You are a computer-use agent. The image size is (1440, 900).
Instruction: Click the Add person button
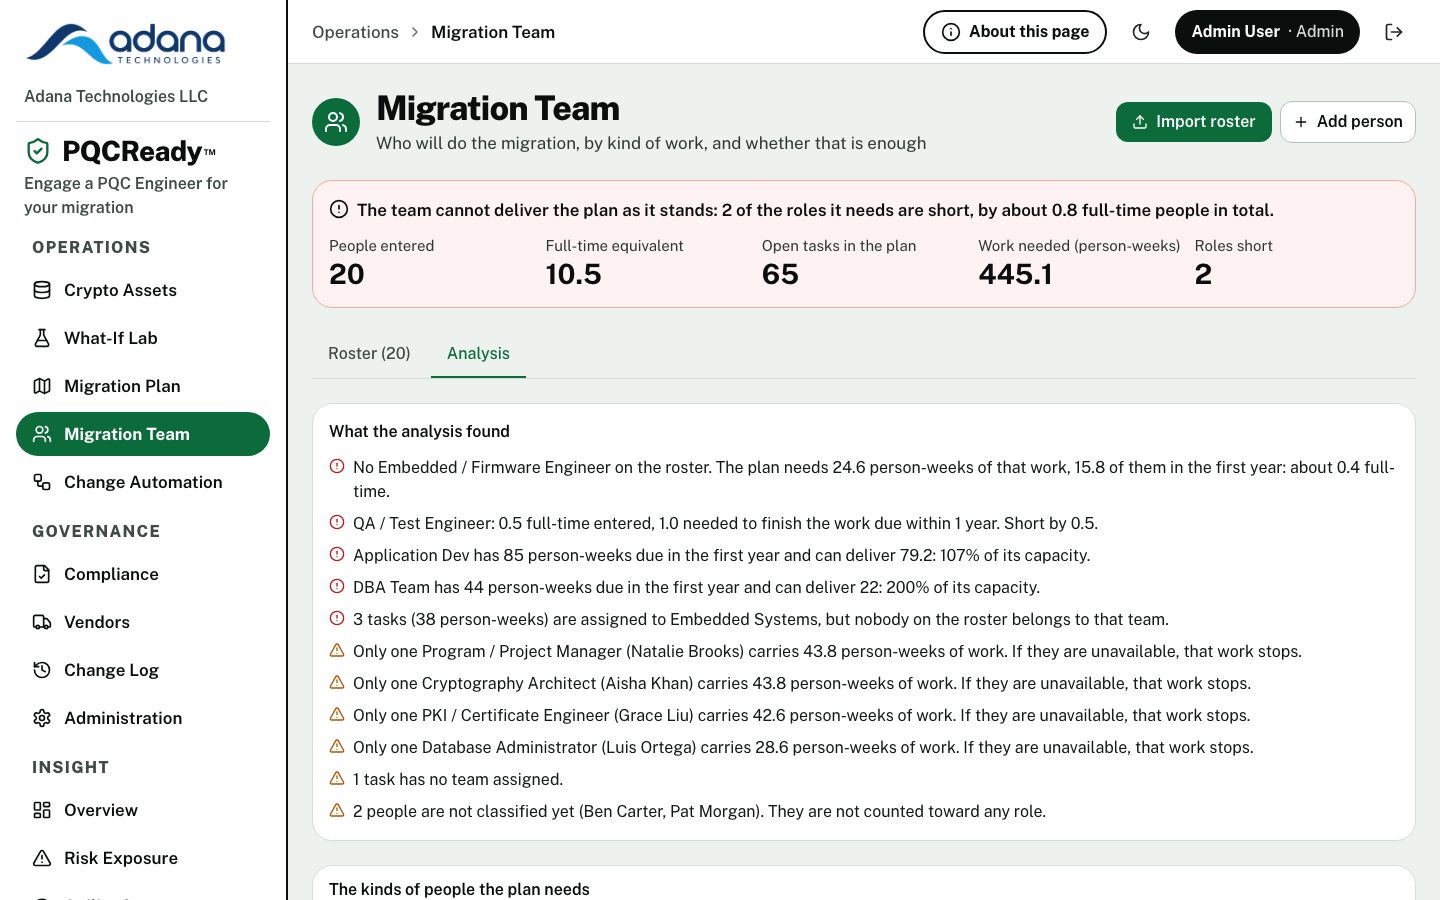(x=1348, y=122)
